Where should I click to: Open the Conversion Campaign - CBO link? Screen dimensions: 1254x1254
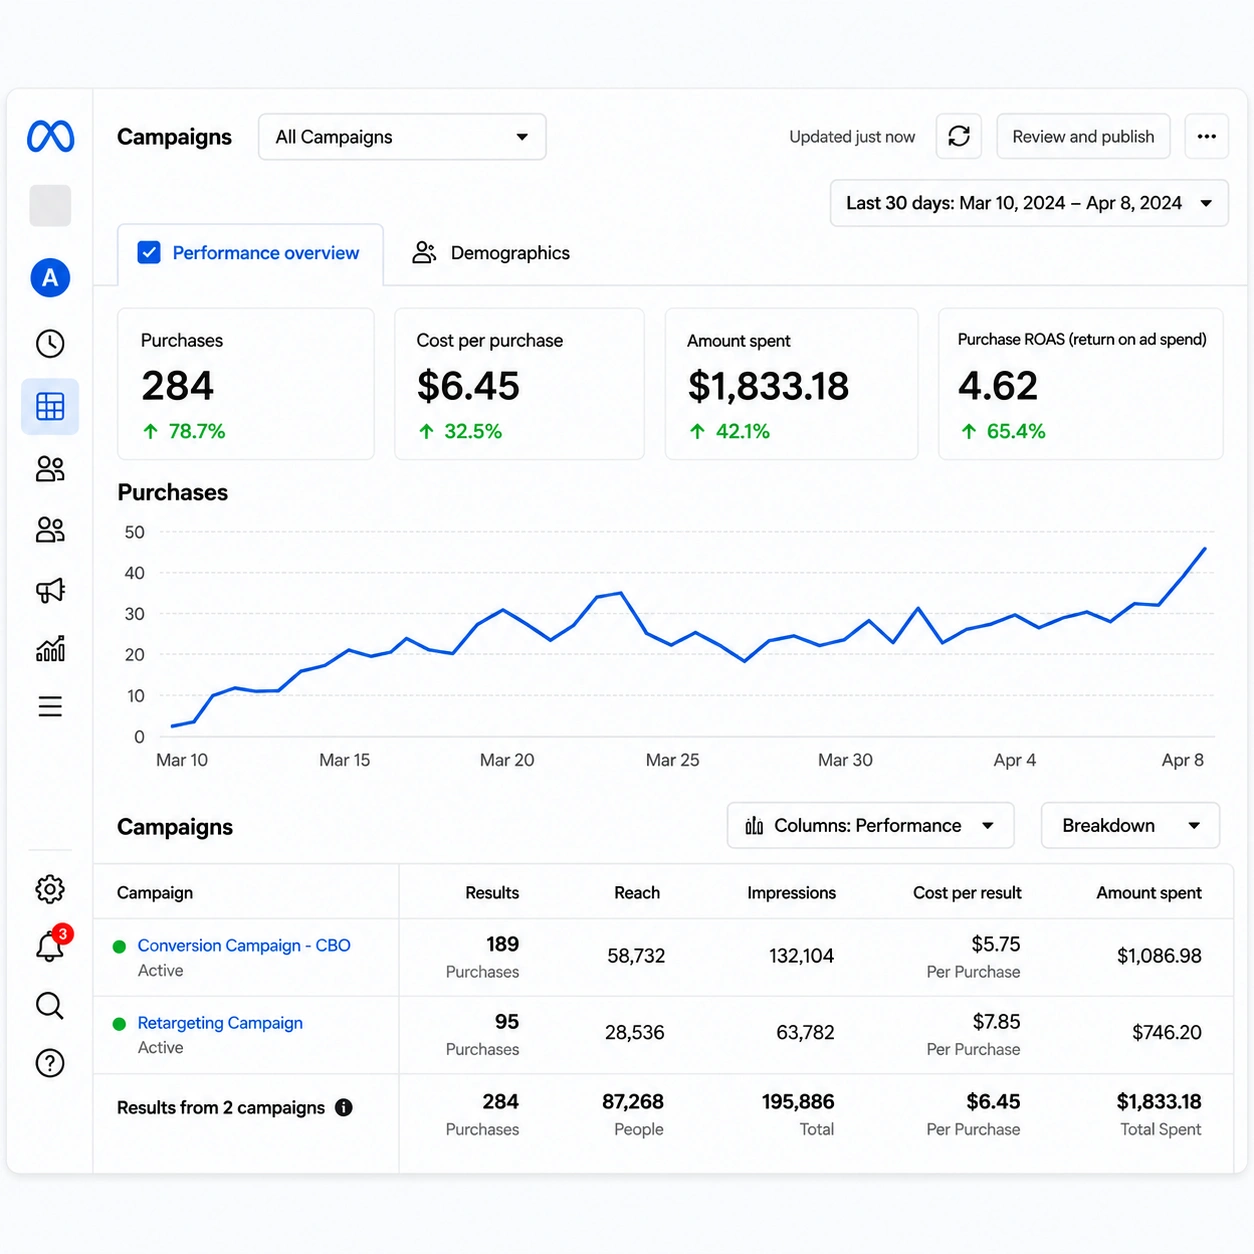click(x=244, y=945)
